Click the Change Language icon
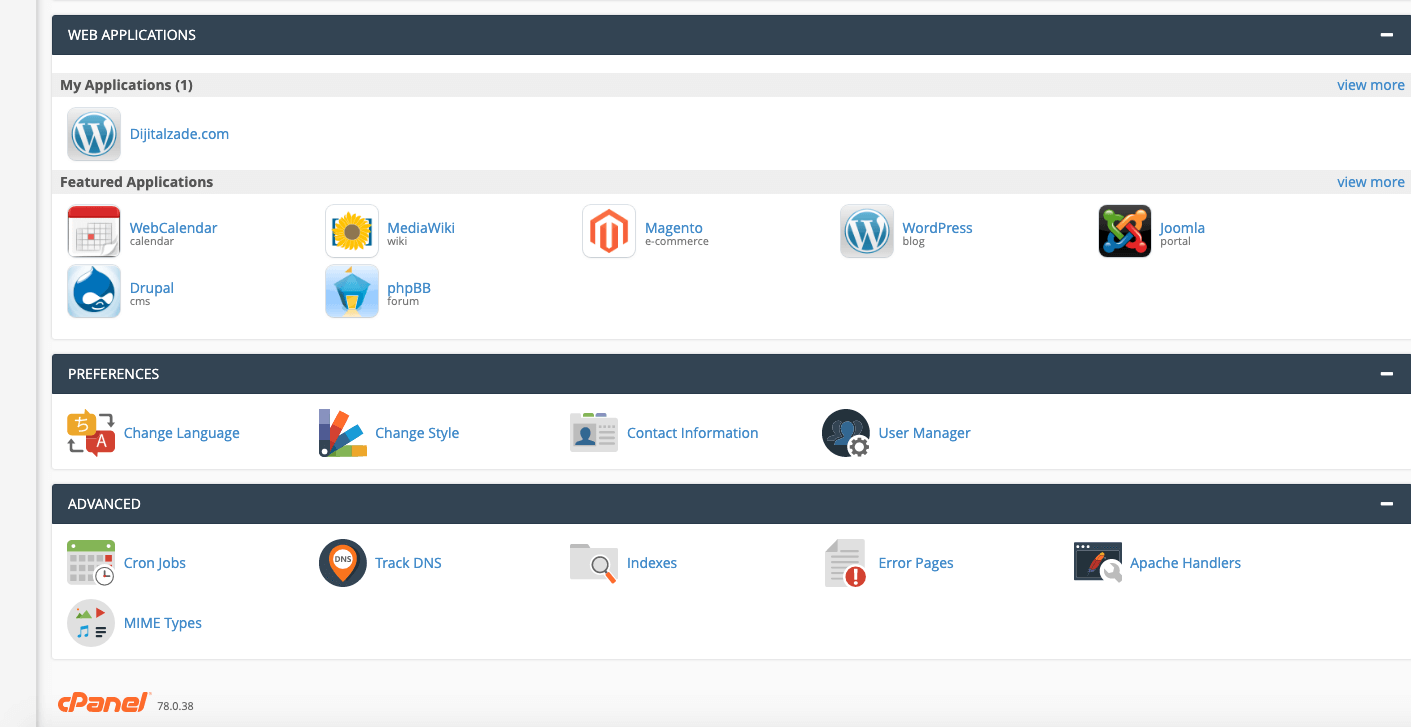The height and width of the screenshot is (727, 1411). tap(91, 433)
